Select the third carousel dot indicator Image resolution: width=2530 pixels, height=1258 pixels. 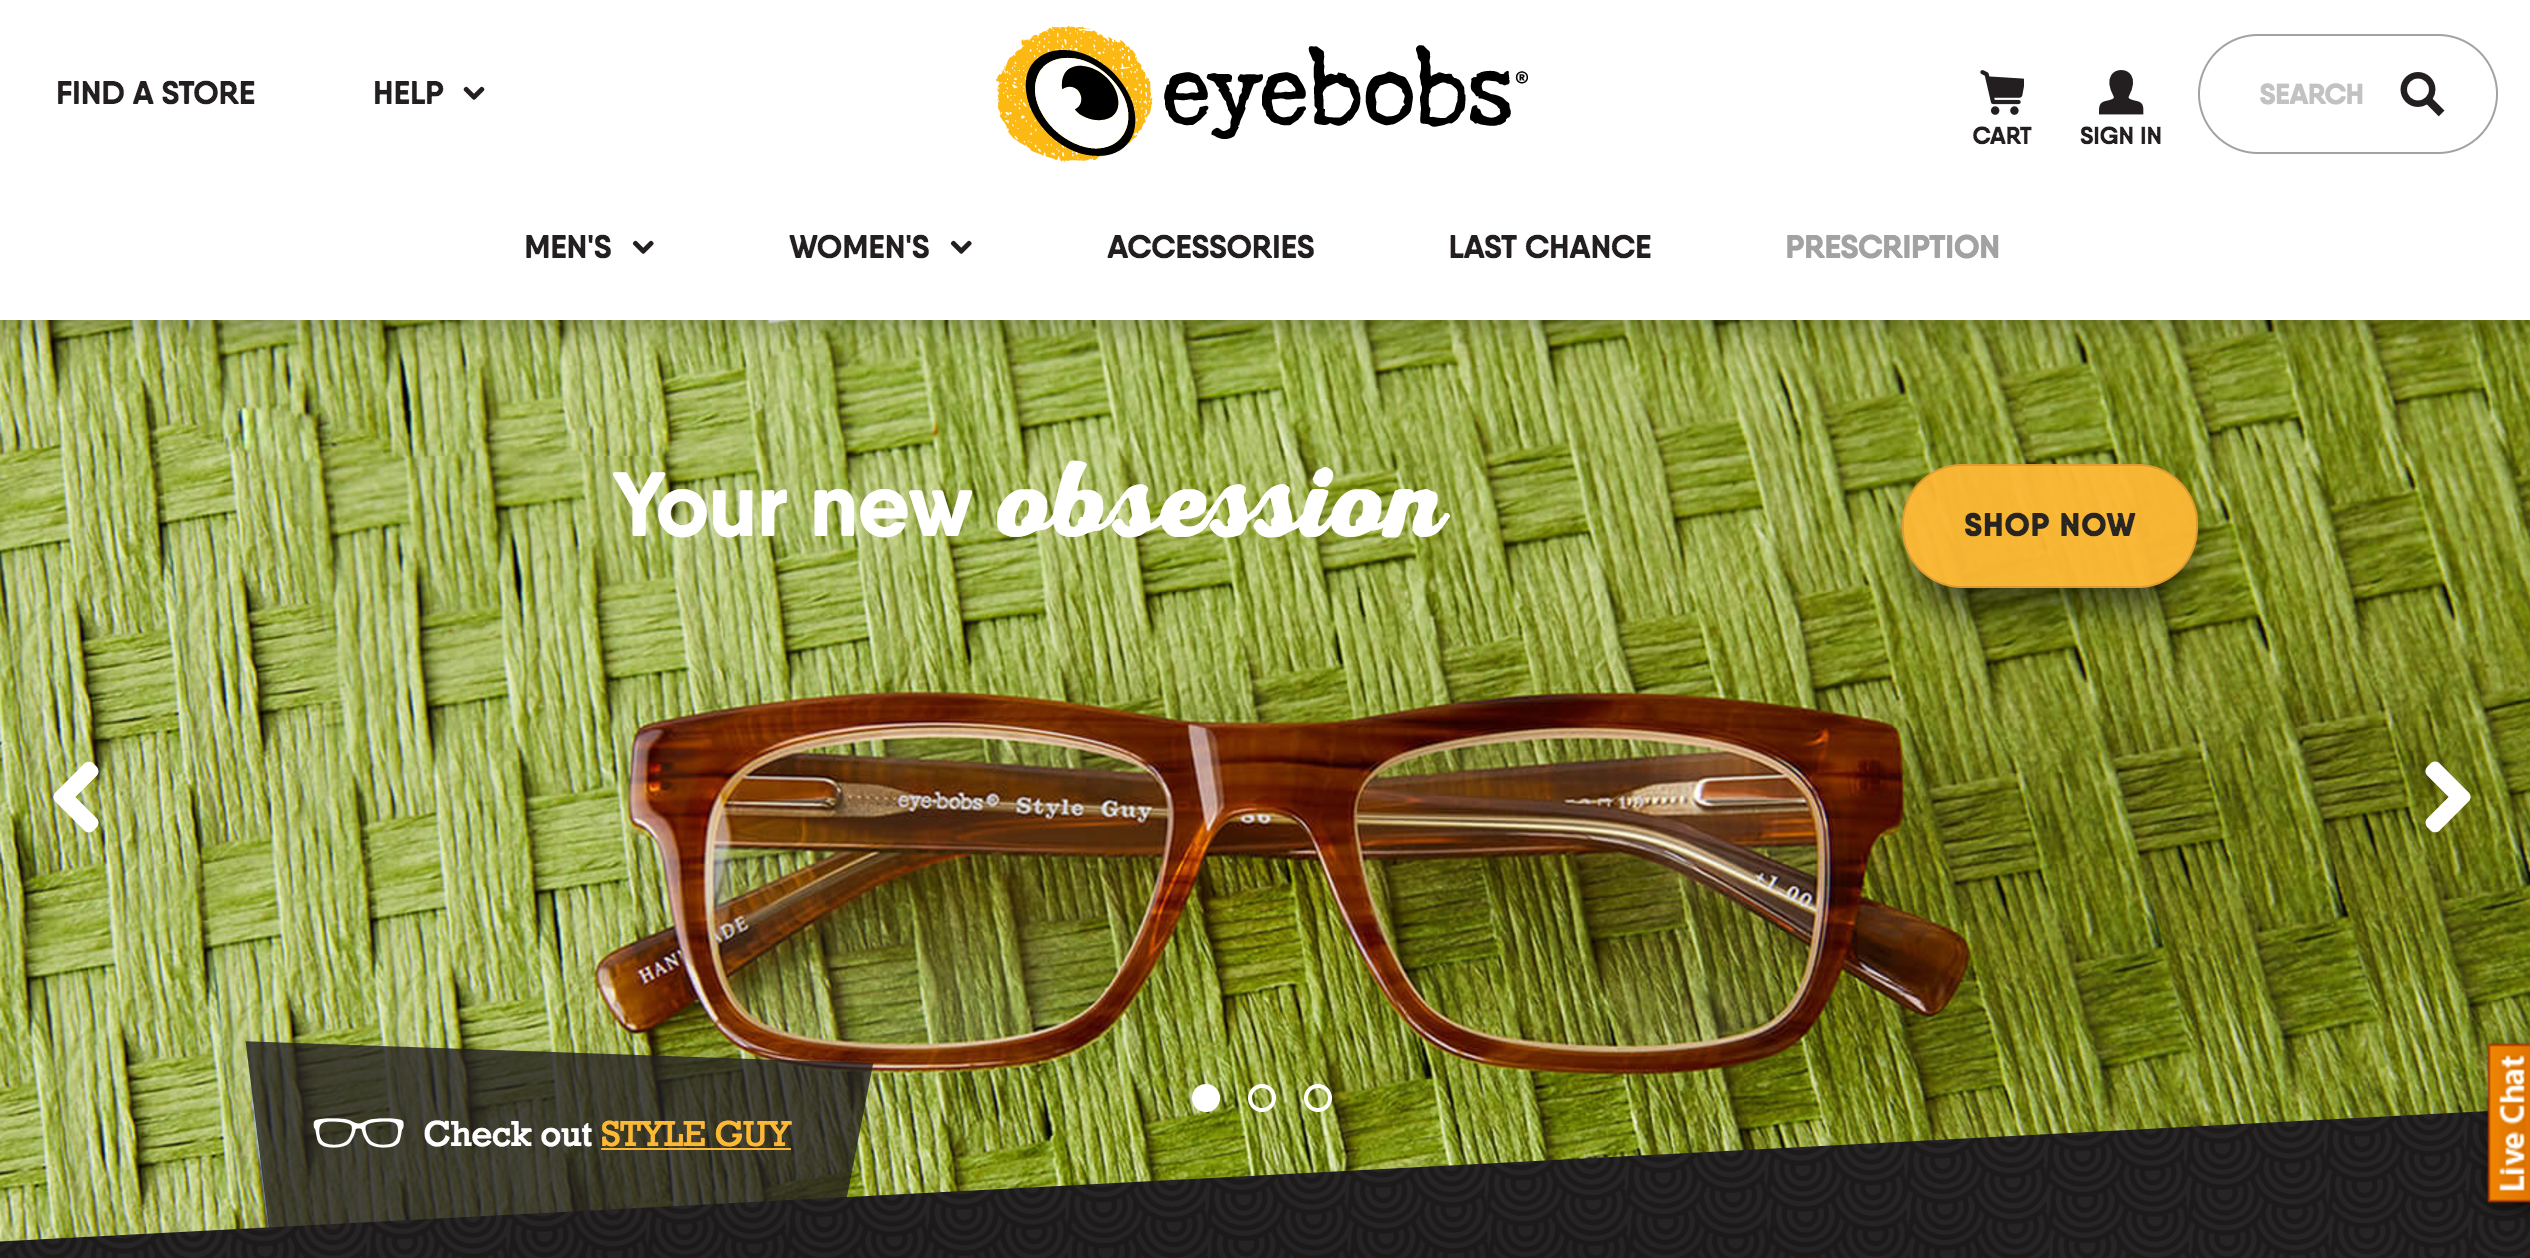[x=1321, y=1100]
